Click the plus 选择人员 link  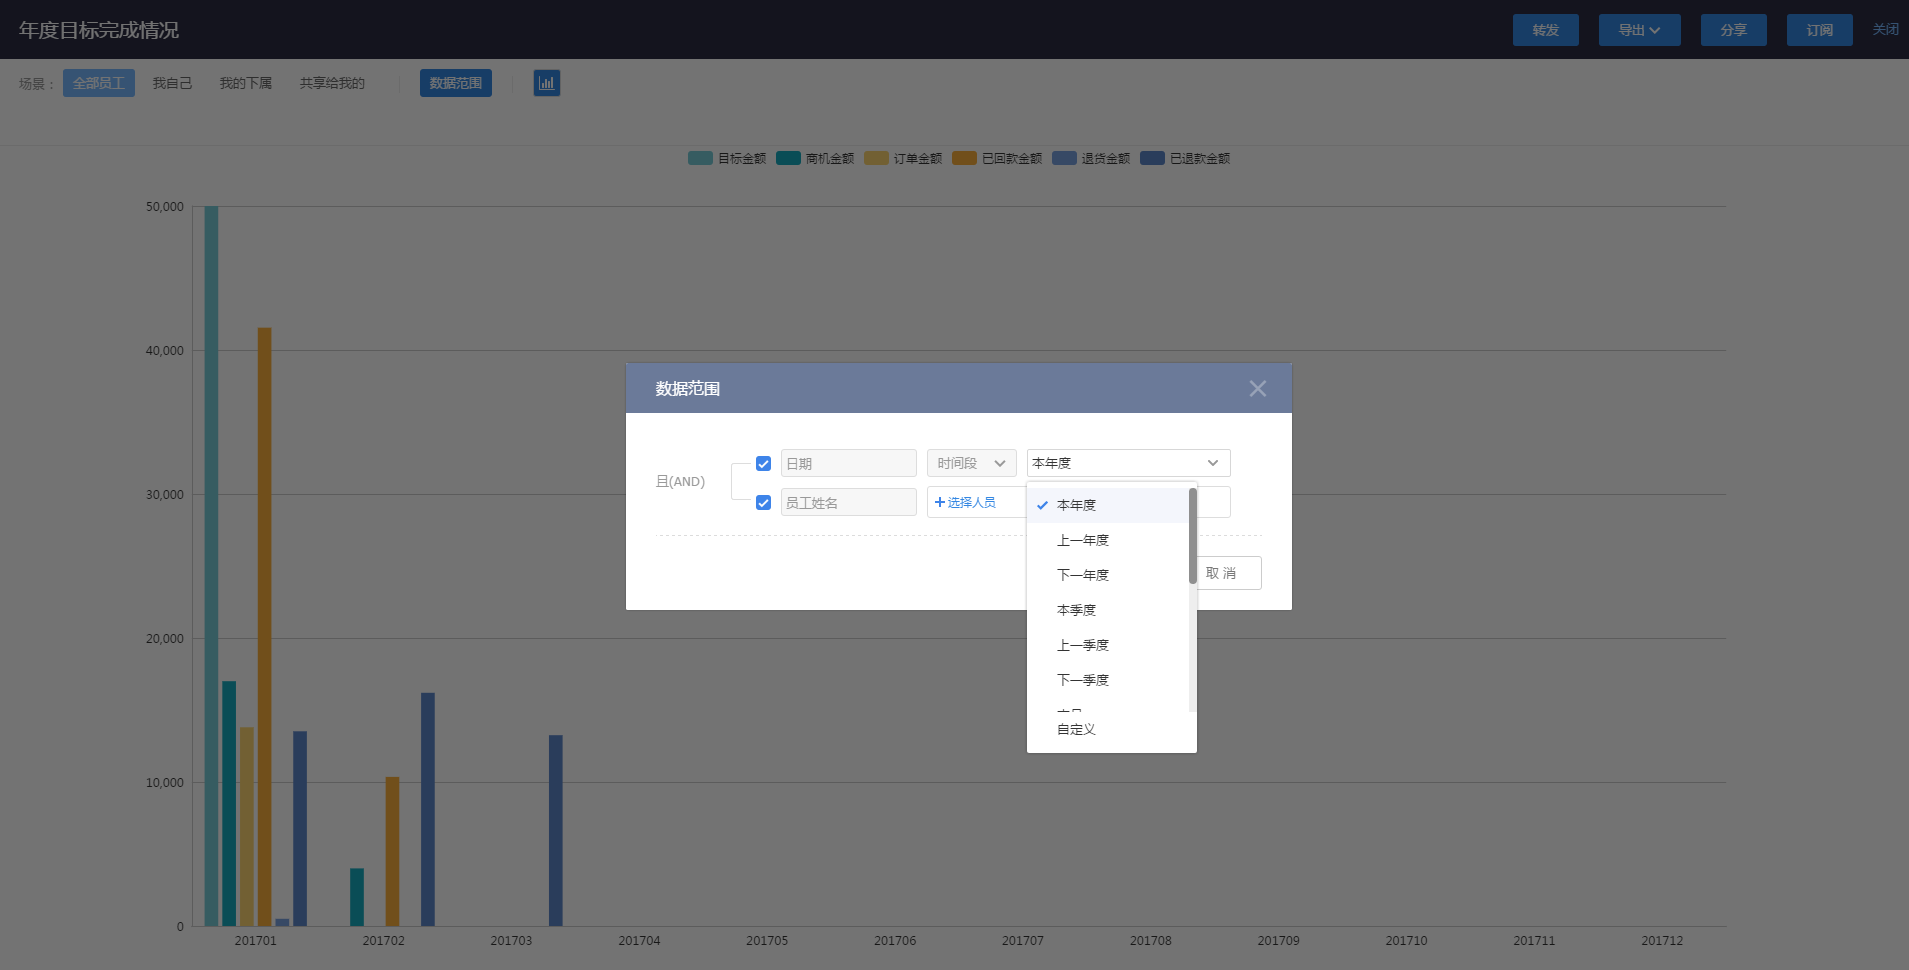click(x=965, y=502)
